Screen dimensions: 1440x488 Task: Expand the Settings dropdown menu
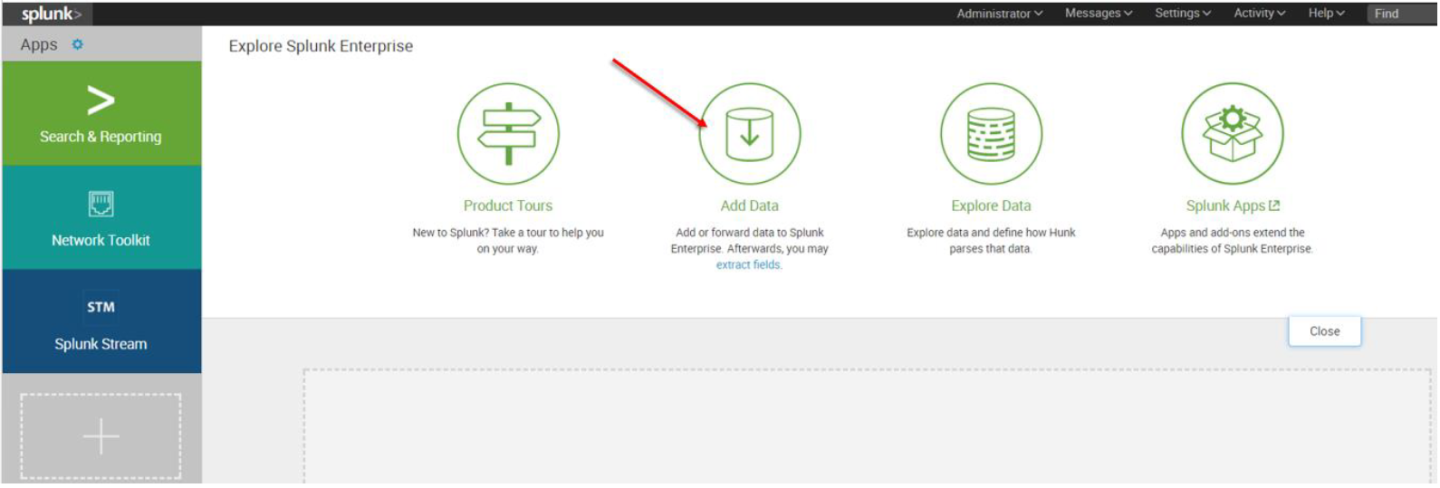click(x=1182, y=13)
